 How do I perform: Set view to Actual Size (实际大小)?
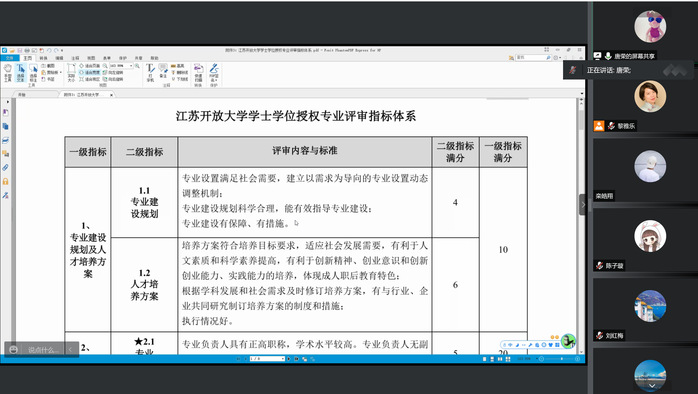(71, 73)
